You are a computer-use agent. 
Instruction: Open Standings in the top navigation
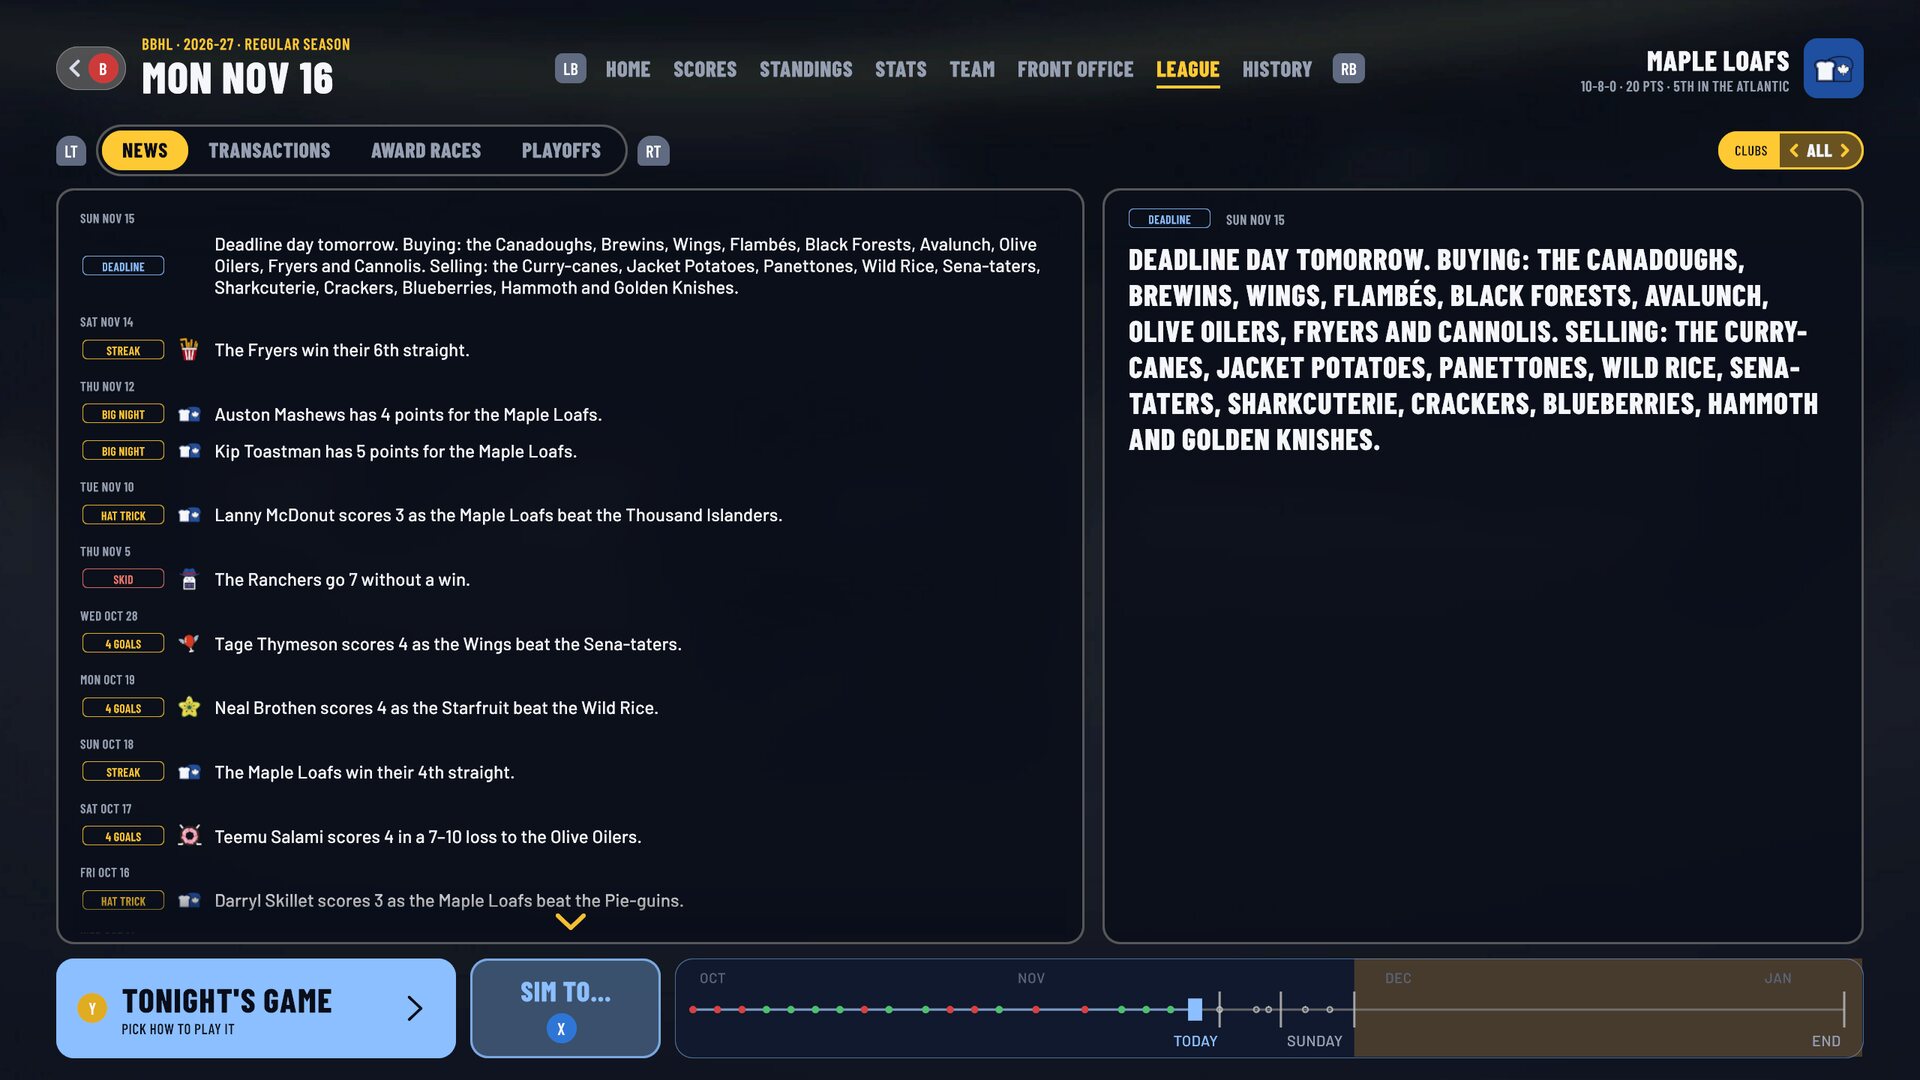(806, 69)
